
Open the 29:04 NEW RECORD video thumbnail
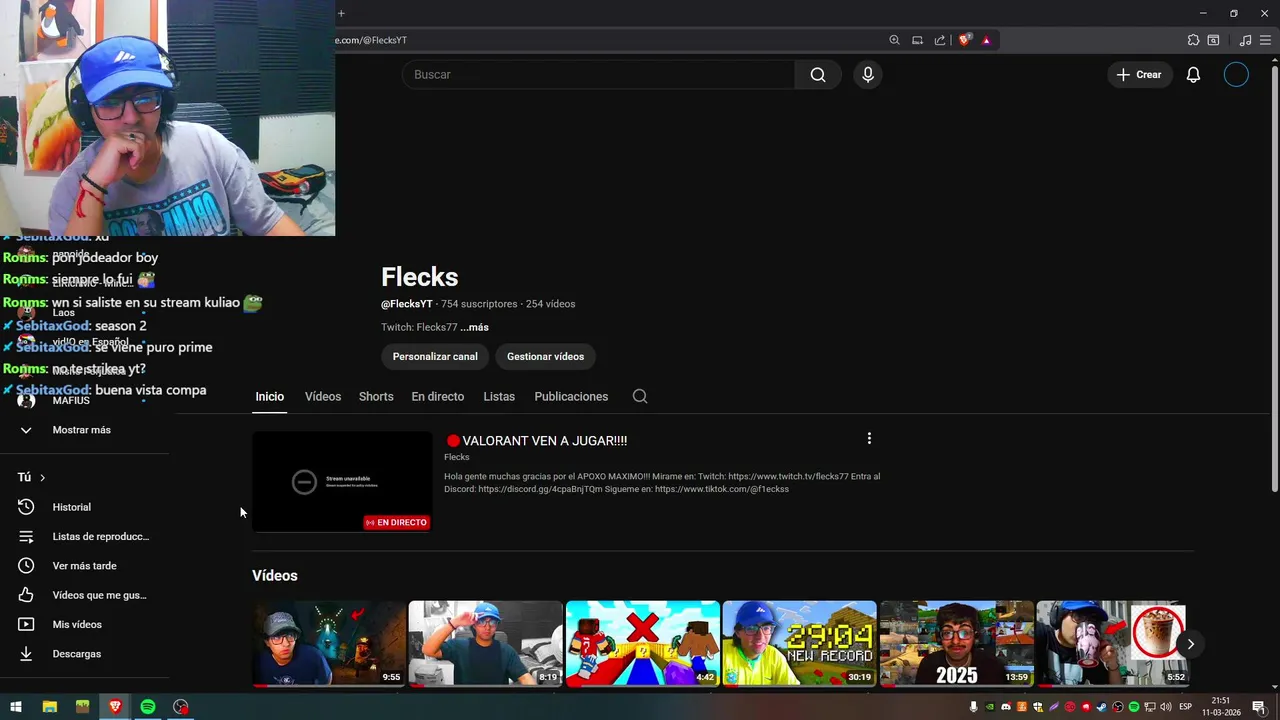pos(800,644)
